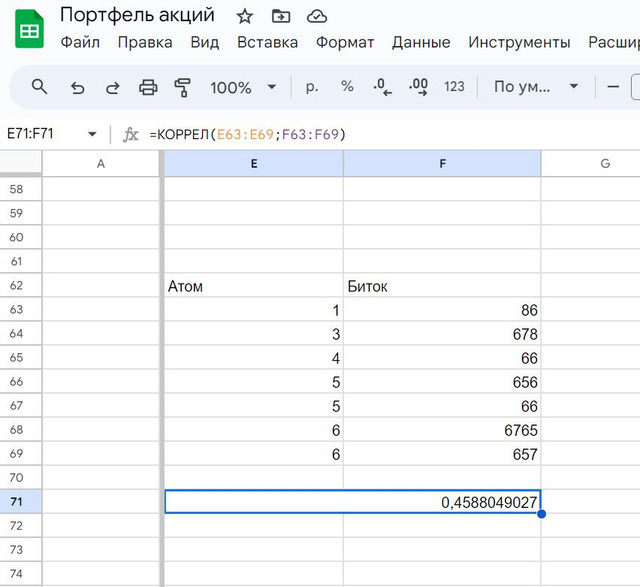The image size is (640, 587).
Task: Select column A header
Action: tap(100, 164)
